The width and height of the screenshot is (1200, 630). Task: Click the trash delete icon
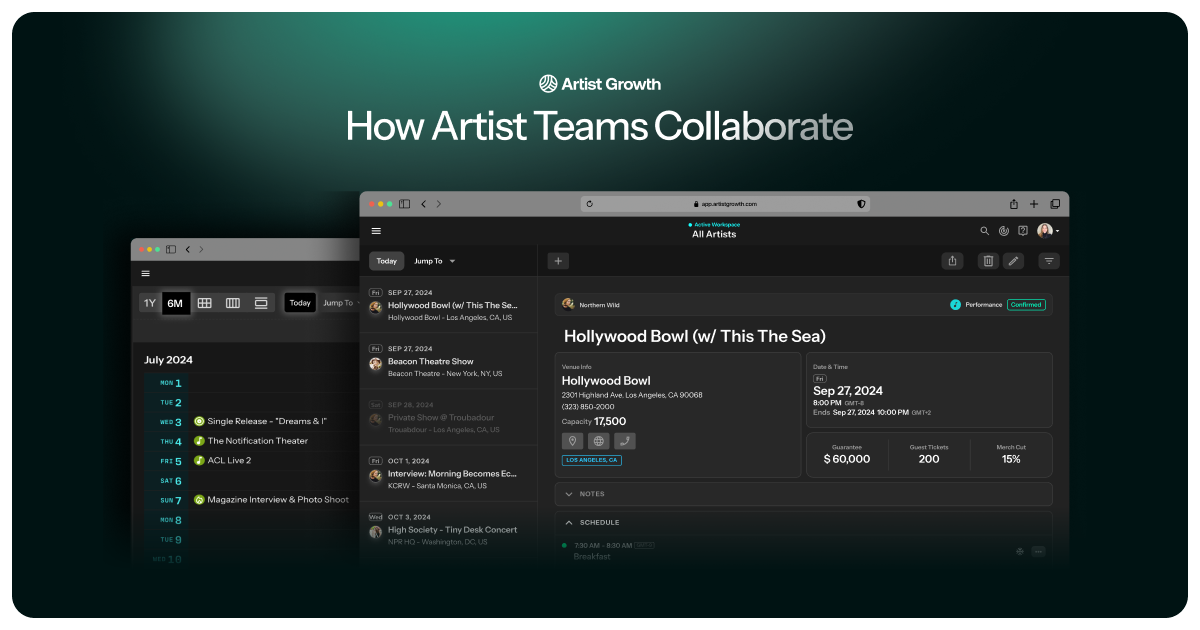(x=988, y=261)
